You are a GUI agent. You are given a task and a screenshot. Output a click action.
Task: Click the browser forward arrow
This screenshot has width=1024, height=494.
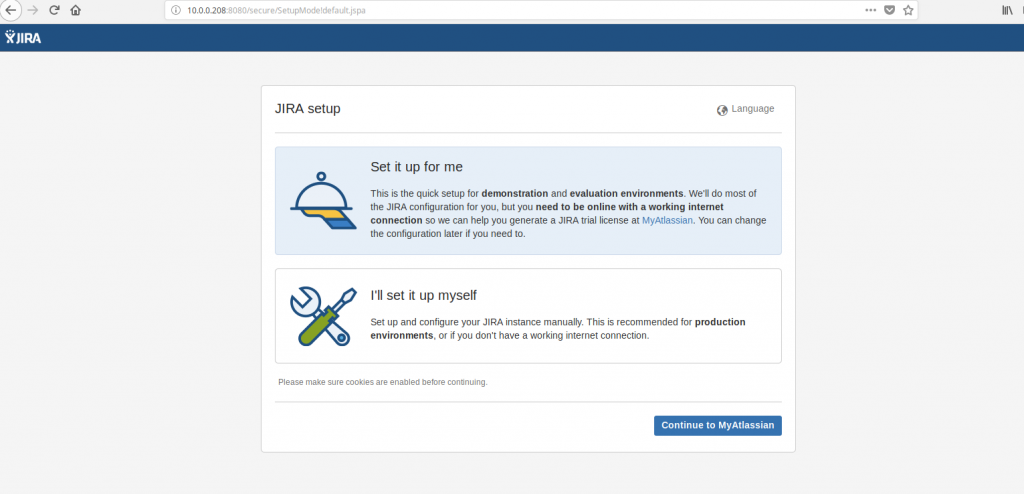click(33, 10)
